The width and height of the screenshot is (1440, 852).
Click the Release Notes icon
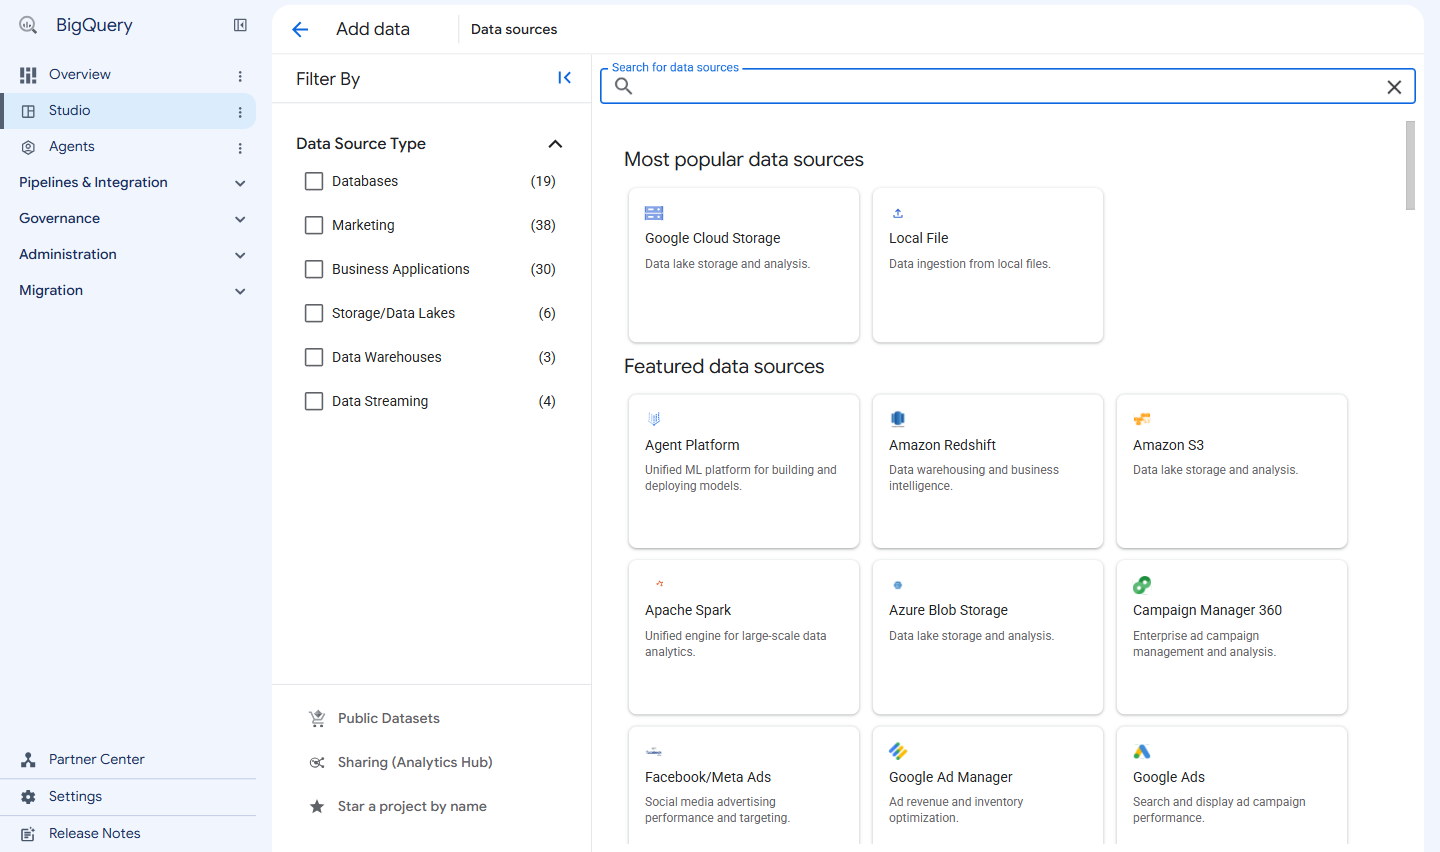click(x=28, y=834)
